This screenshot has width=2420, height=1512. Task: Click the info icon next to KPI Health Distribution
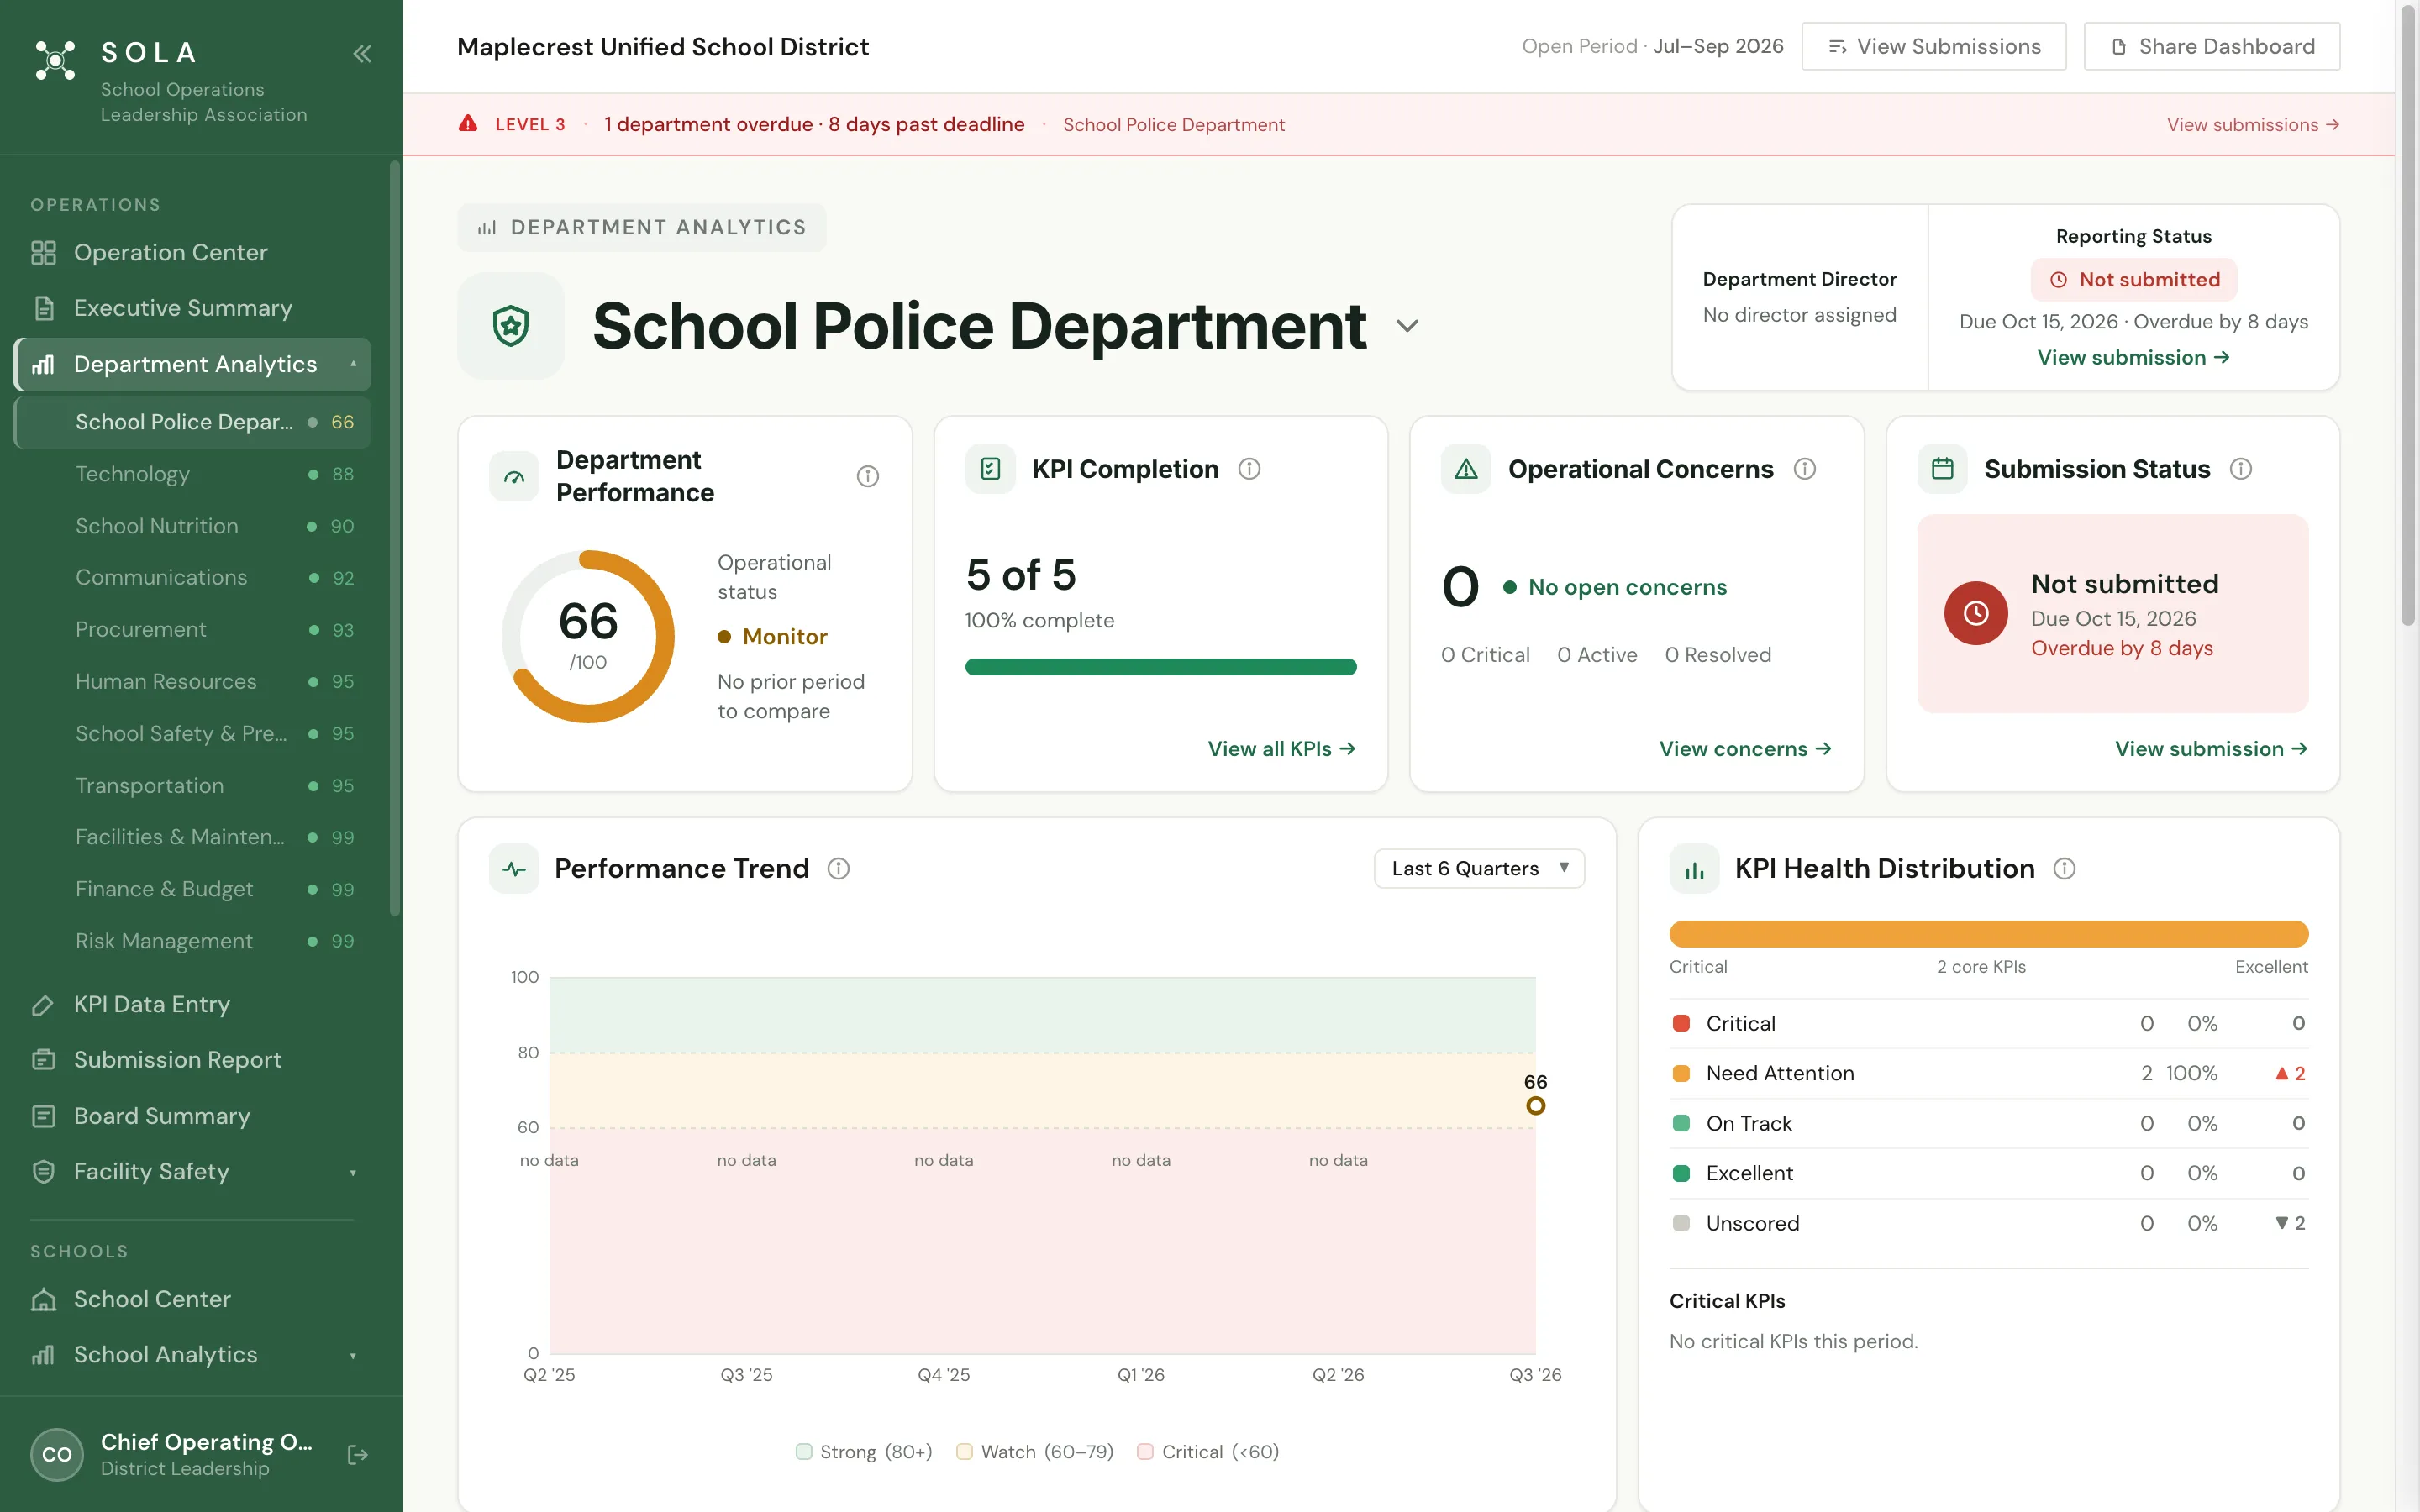point(2064,869)
